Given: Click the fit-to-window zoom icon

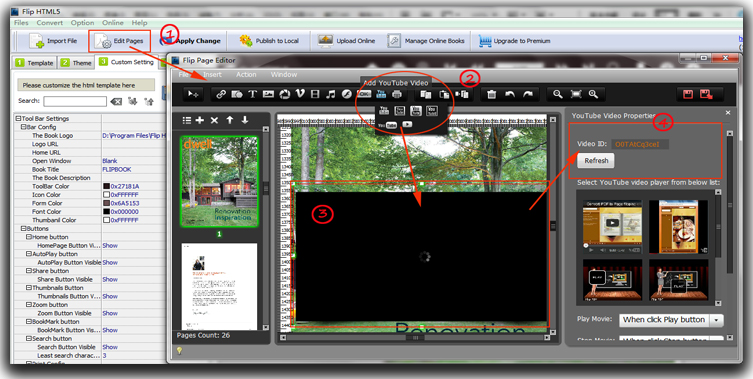Looking at the screenshot, I should [576, 95].
